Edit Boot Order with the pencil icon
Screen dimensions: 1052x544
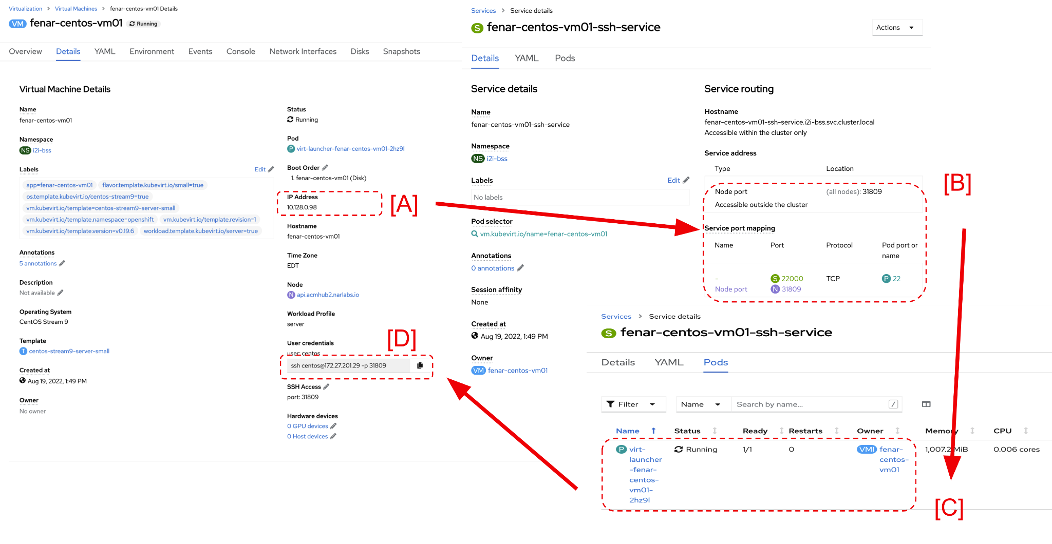[325, 168]
